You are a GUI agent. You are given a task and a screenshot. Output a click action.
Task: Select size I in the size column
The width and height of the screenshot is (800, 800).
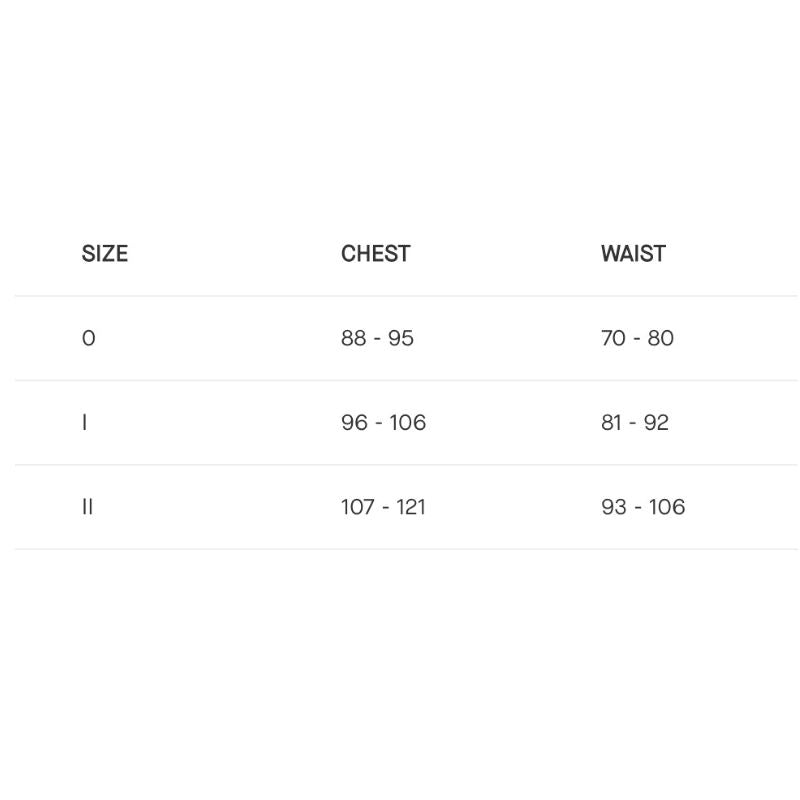85,423
